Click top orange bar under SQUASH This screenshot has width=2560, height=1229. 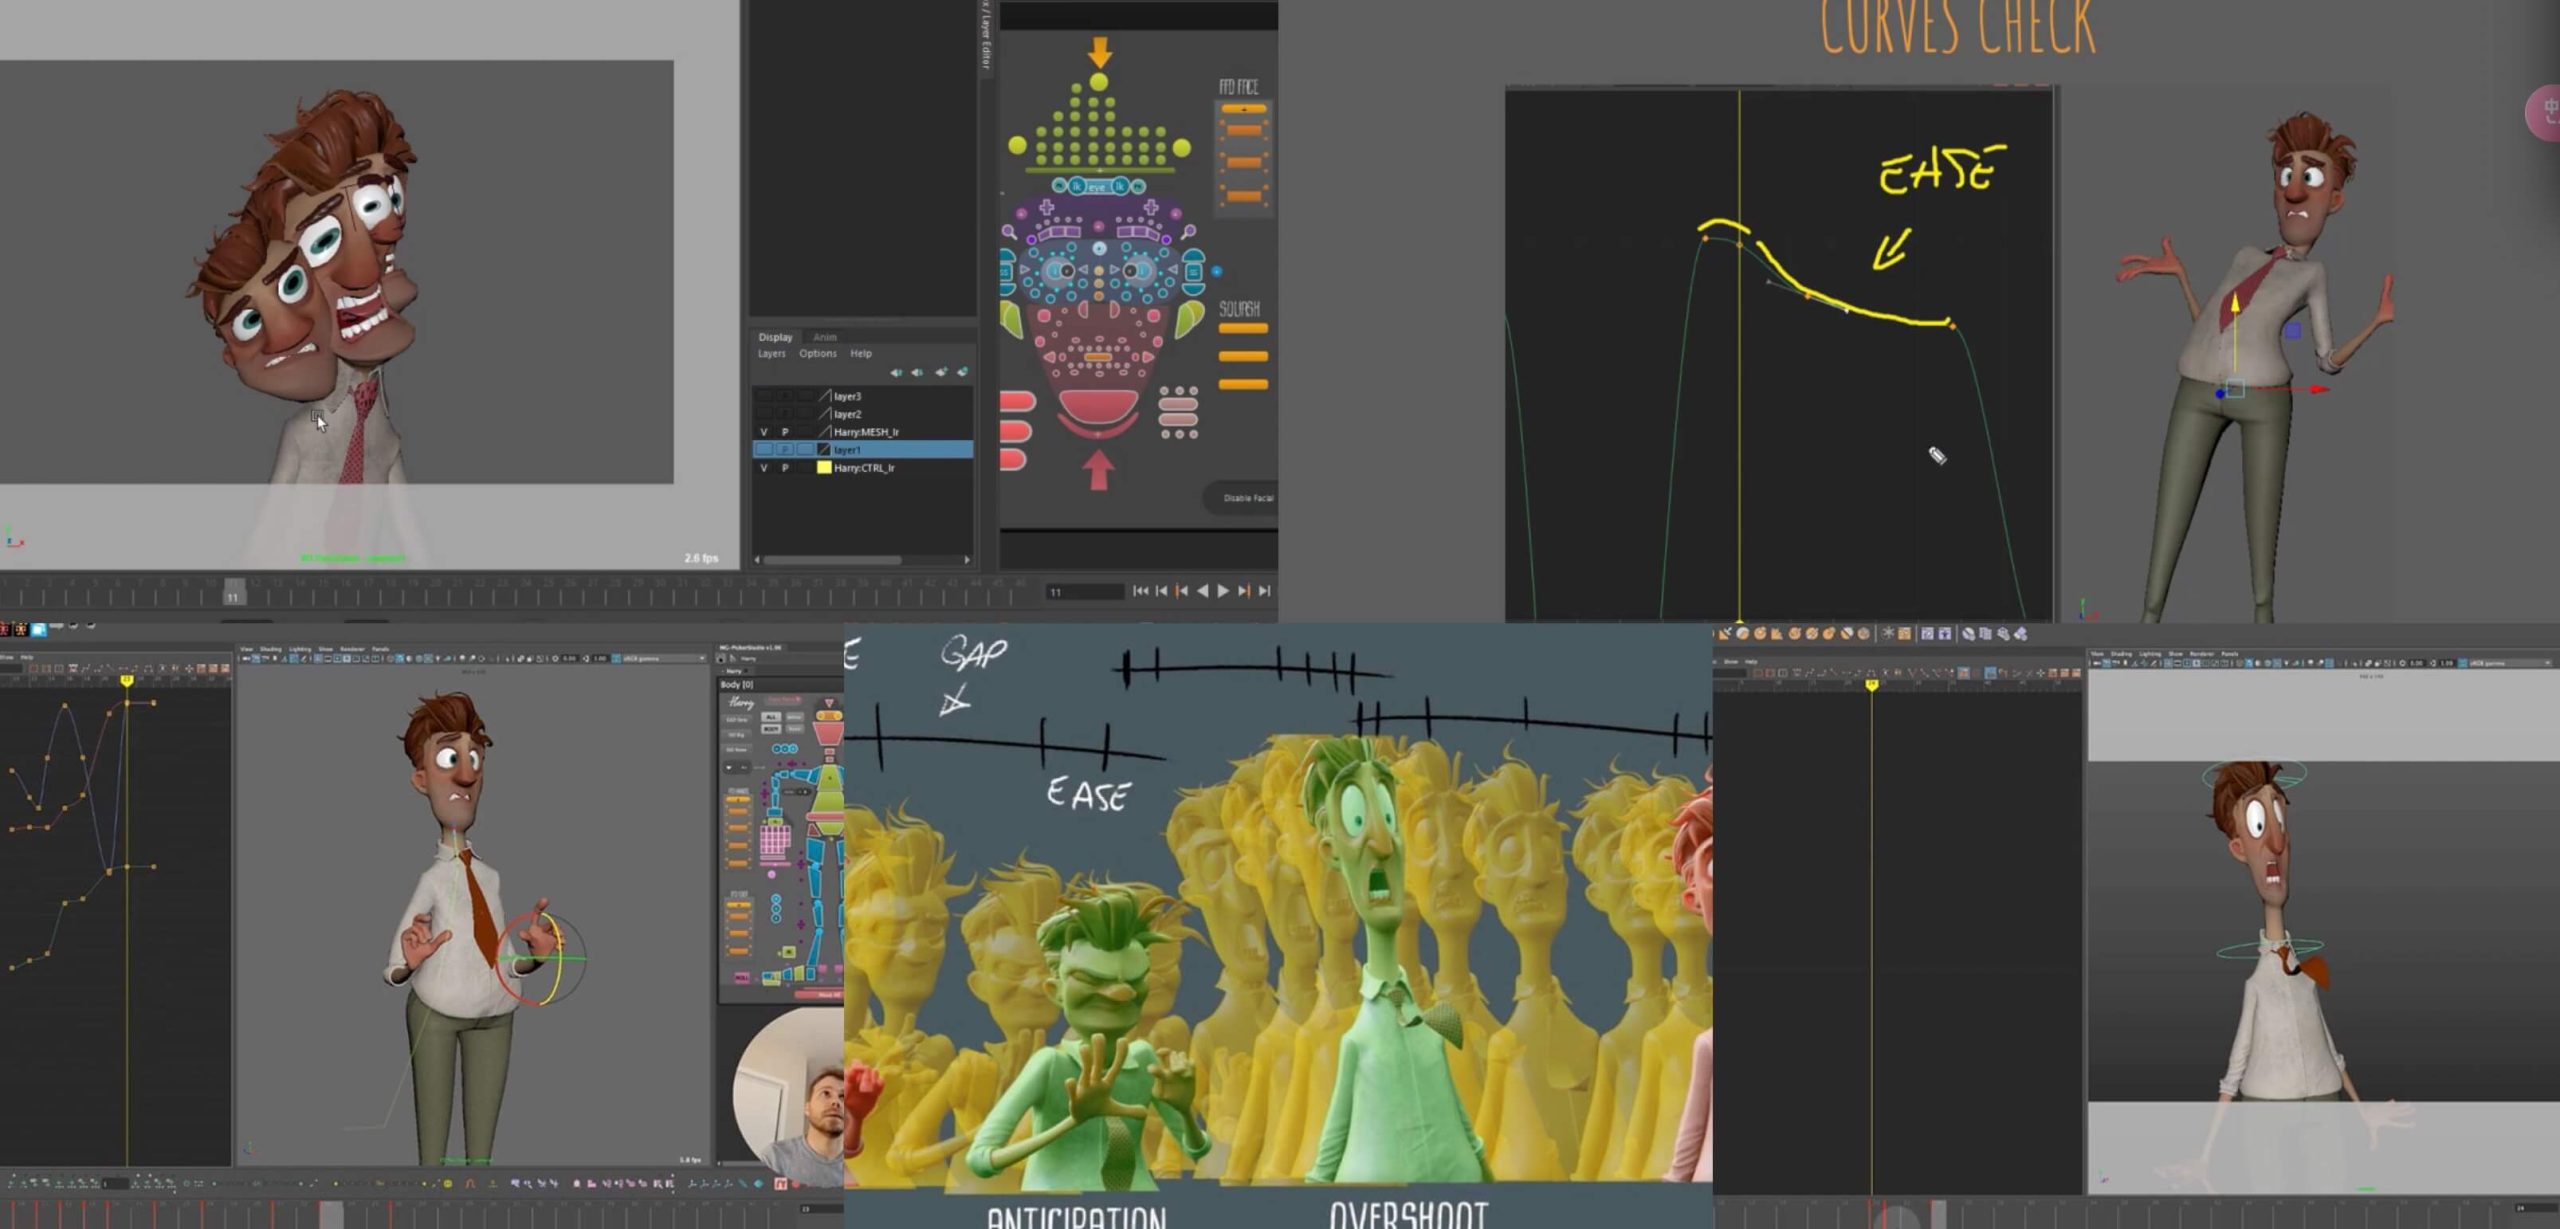click(x=1243, y=328)
